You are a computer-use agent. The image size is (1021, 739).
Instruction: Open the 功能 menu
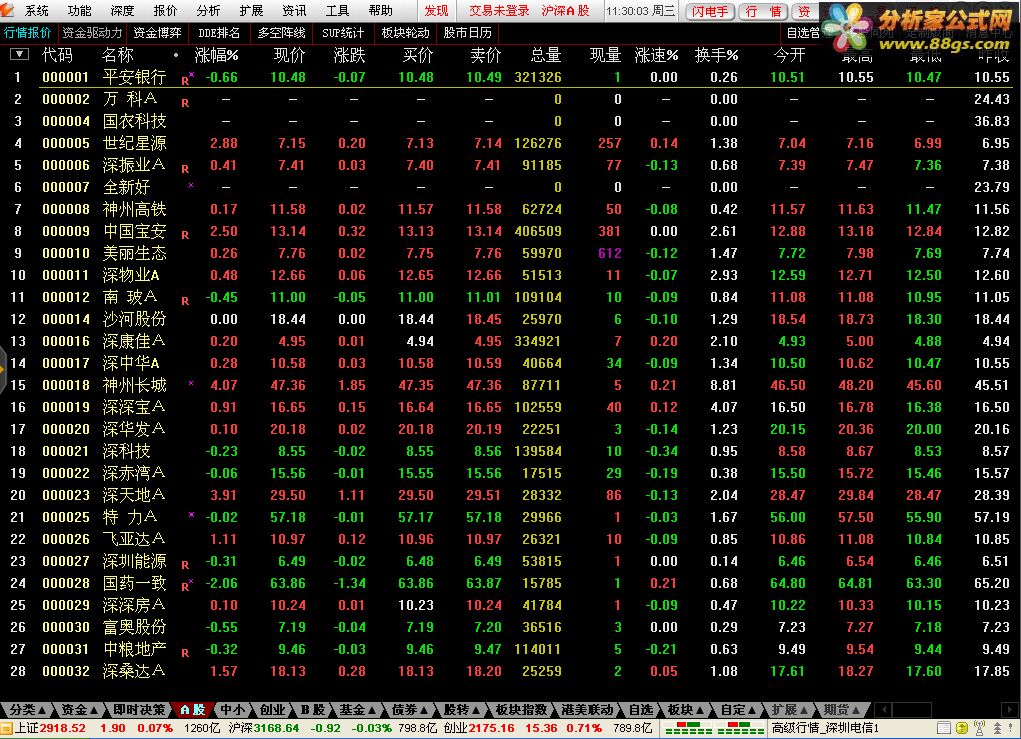pos(79,10)
